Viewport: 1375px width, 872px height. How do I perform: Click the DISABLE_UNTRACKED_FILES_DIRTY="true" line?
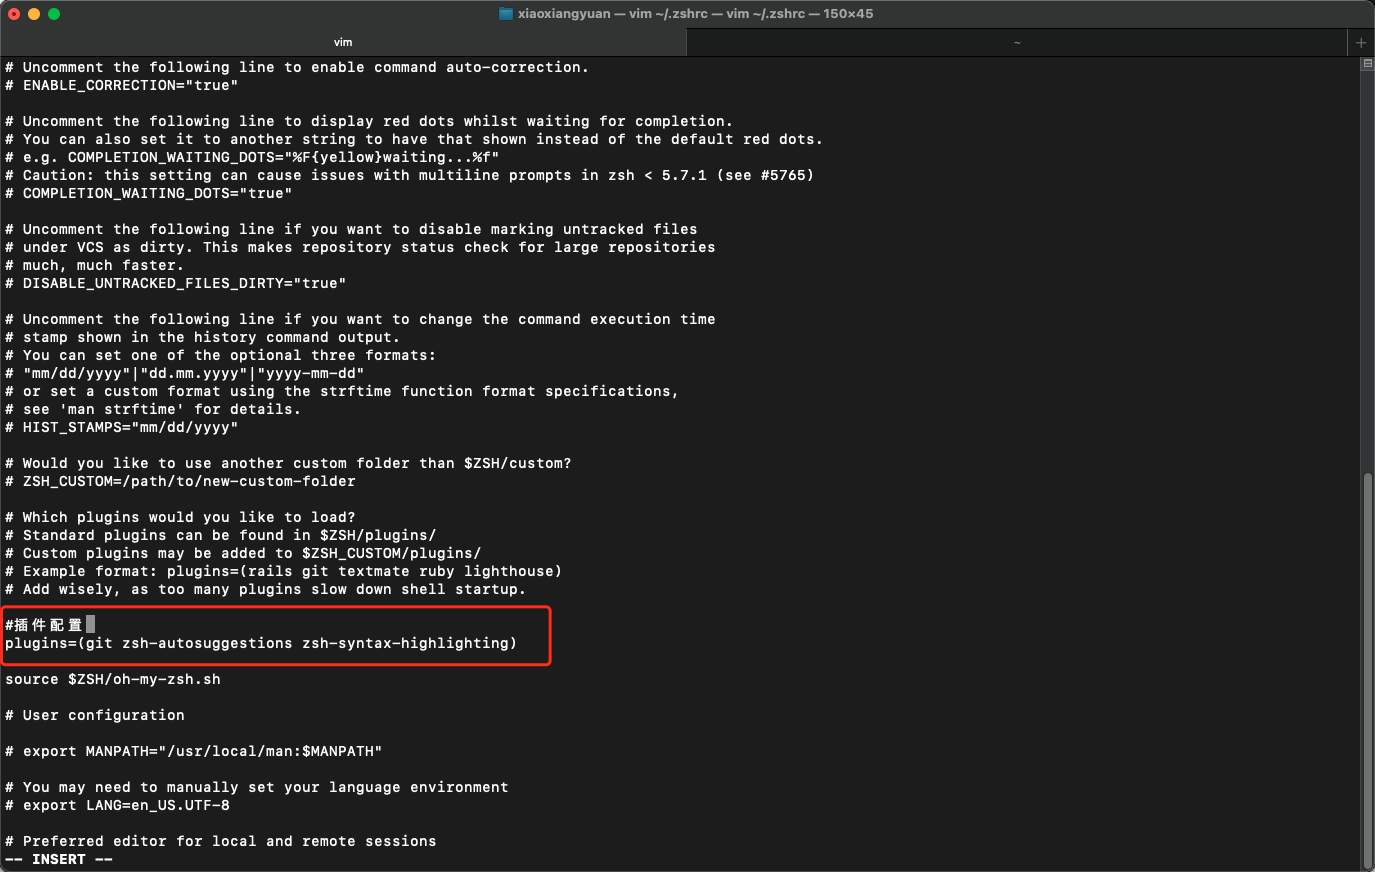pyautogui.click(x=176, y=283)
